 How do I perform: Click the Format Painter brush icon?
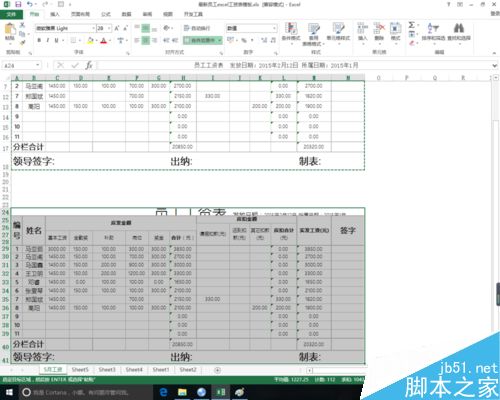coord(22,42)
